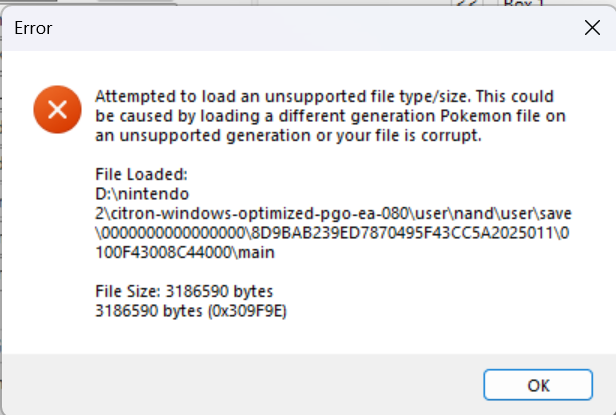Viewport: 616px width, 415px height.
Task: Click empty title bar area beside Error
Action: (300, 29)
